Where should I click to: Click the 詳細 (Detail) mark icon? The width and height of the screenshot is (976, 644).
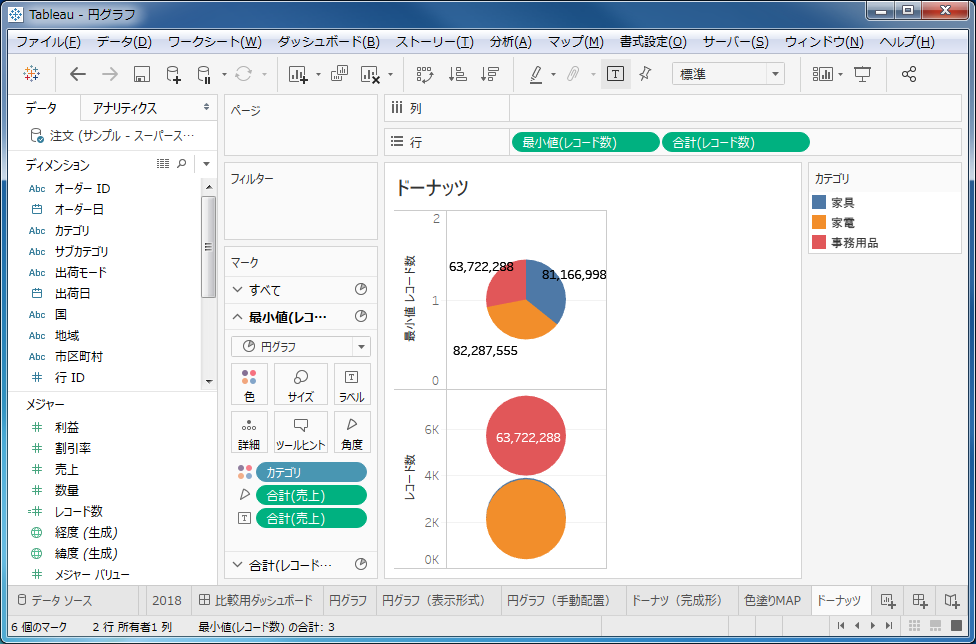[248, 432]
